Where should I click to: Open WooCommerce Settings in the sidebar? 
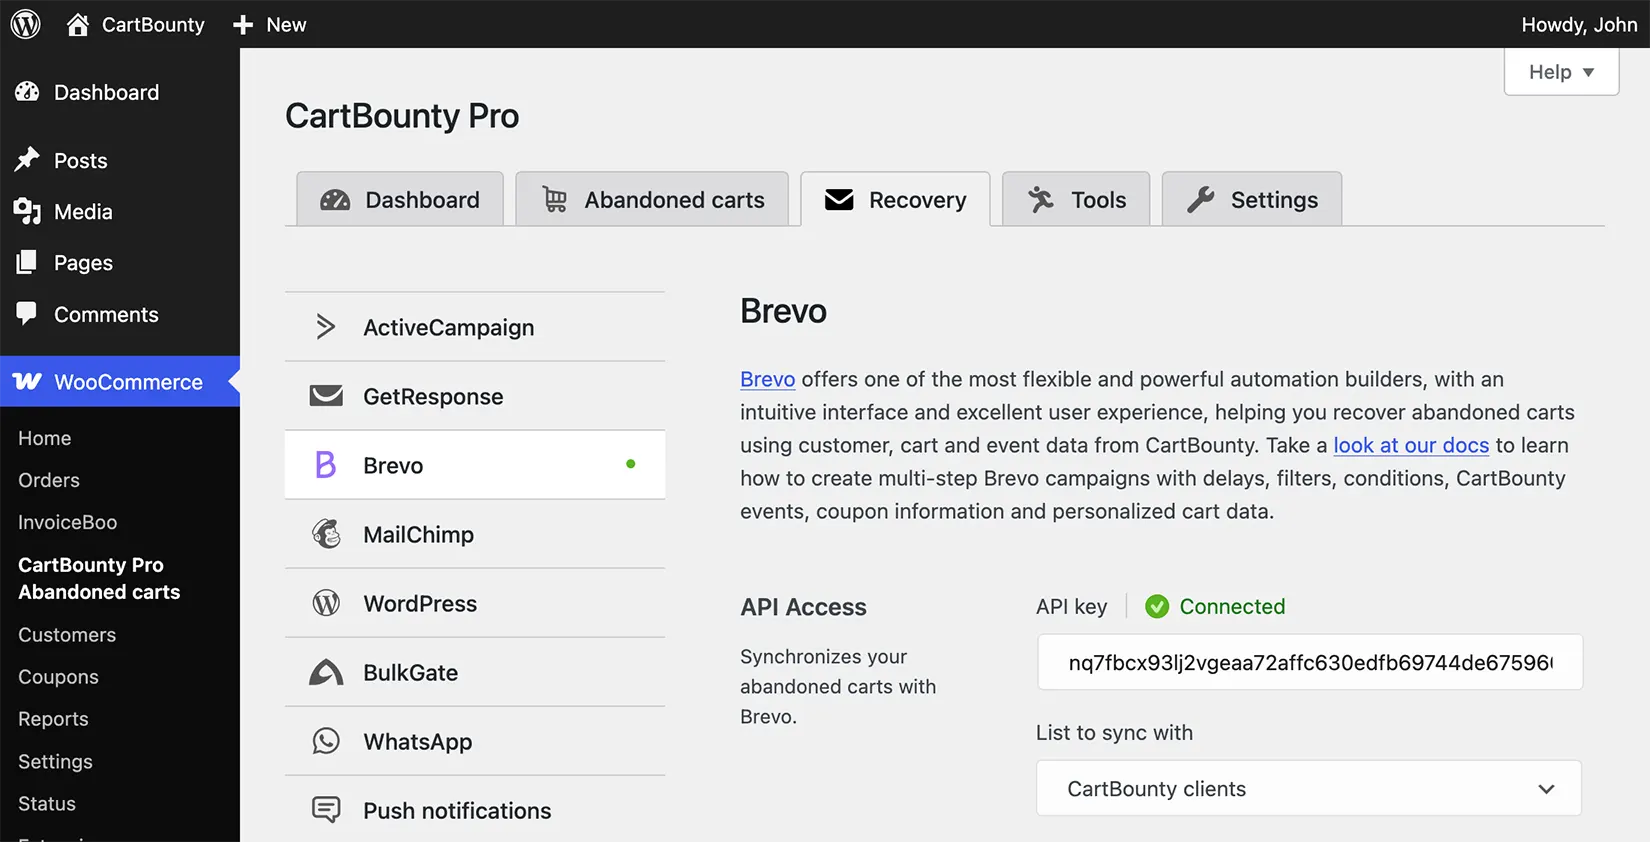(x=55, y=761)
